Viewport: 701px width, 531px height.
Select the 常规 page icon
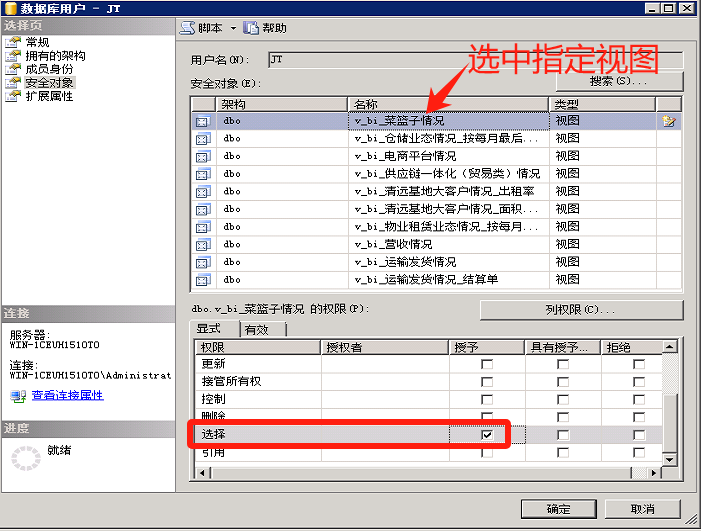(x=13, y=42)
